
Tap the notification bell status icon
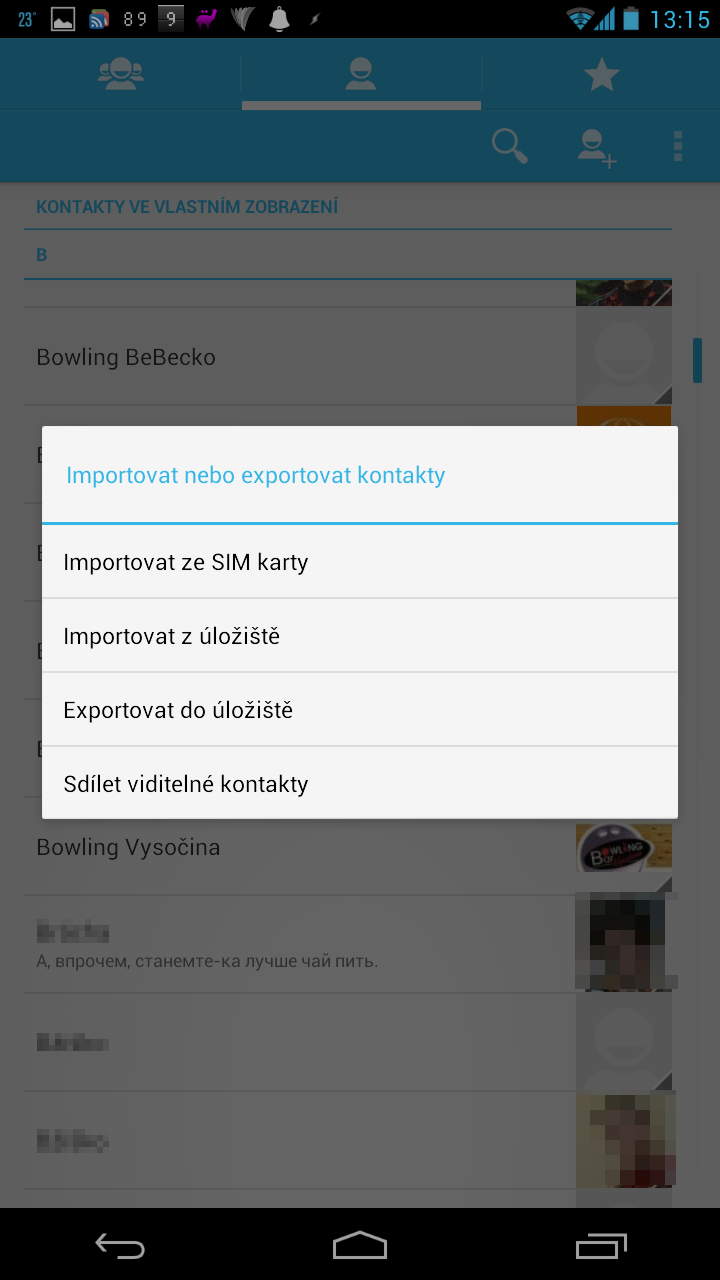[279, 18]
